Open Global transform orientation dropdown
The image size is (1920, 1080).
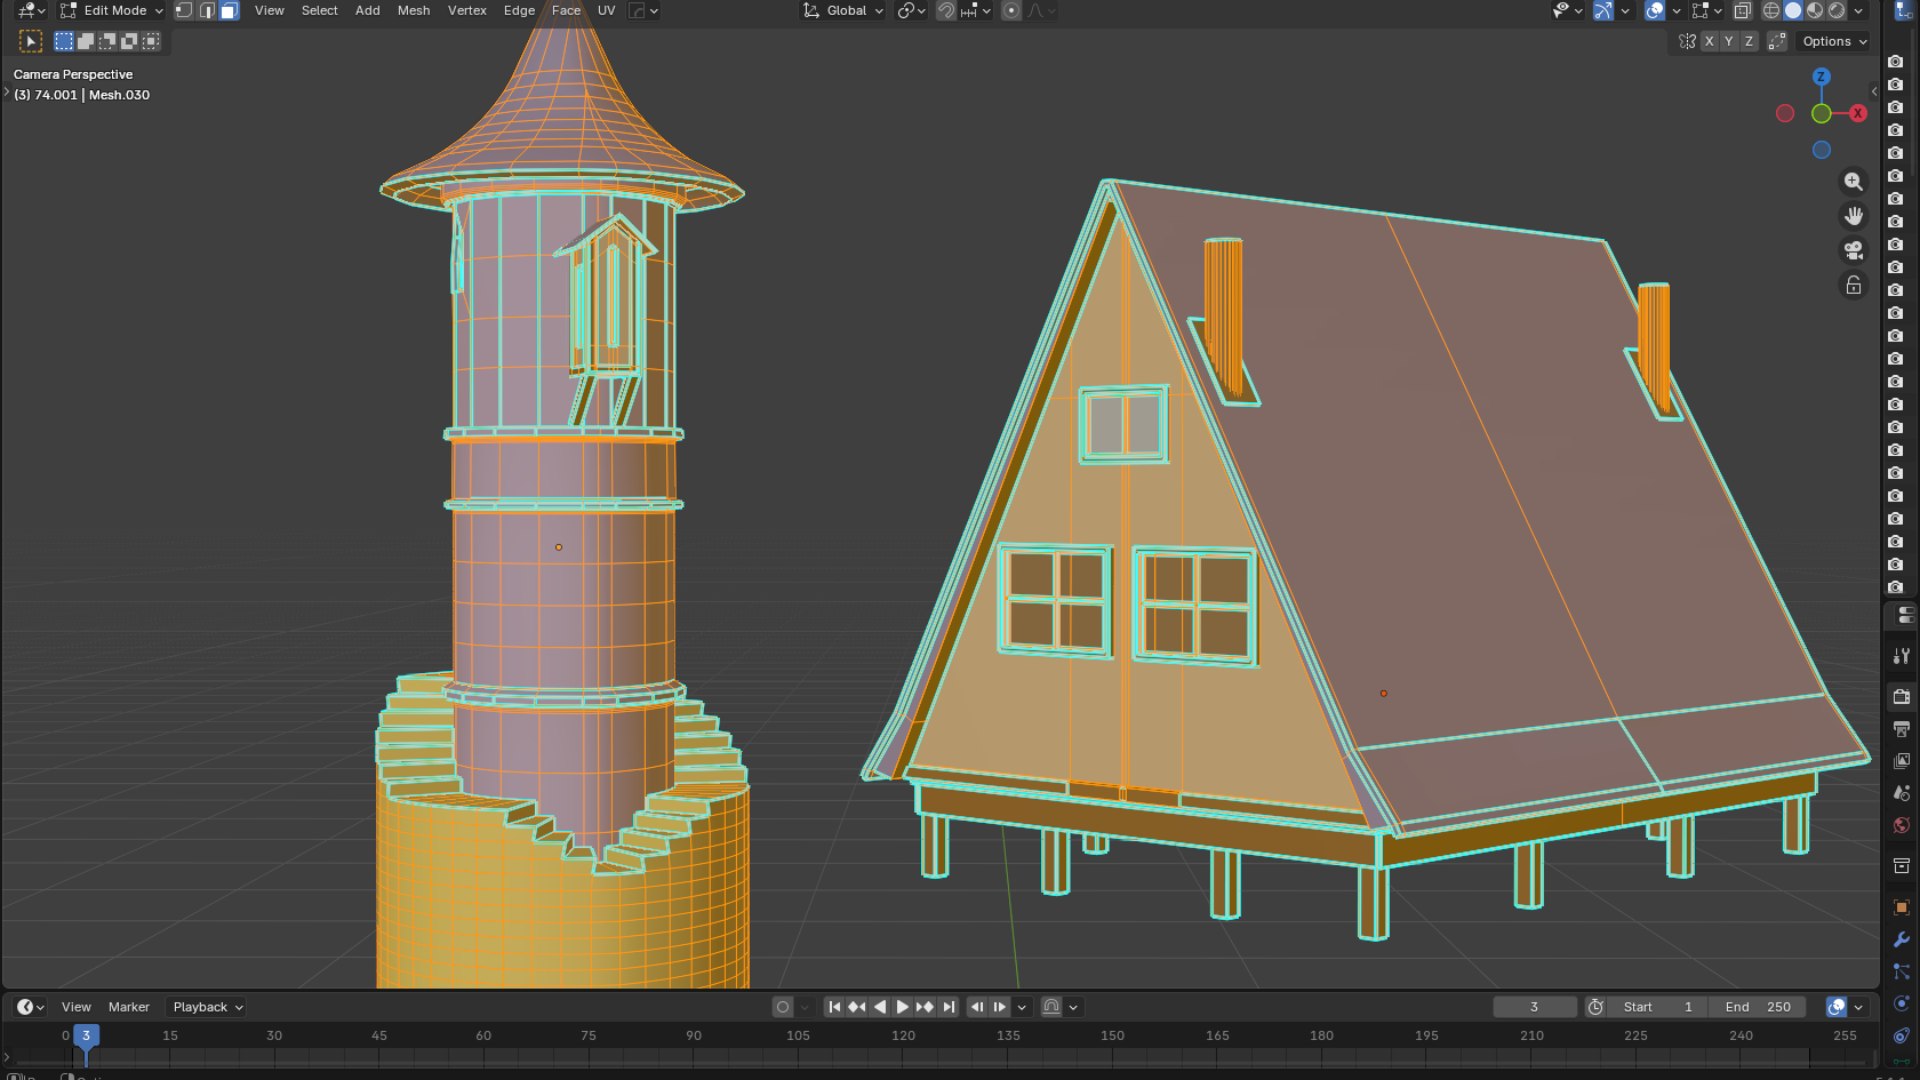coord(843,11)
